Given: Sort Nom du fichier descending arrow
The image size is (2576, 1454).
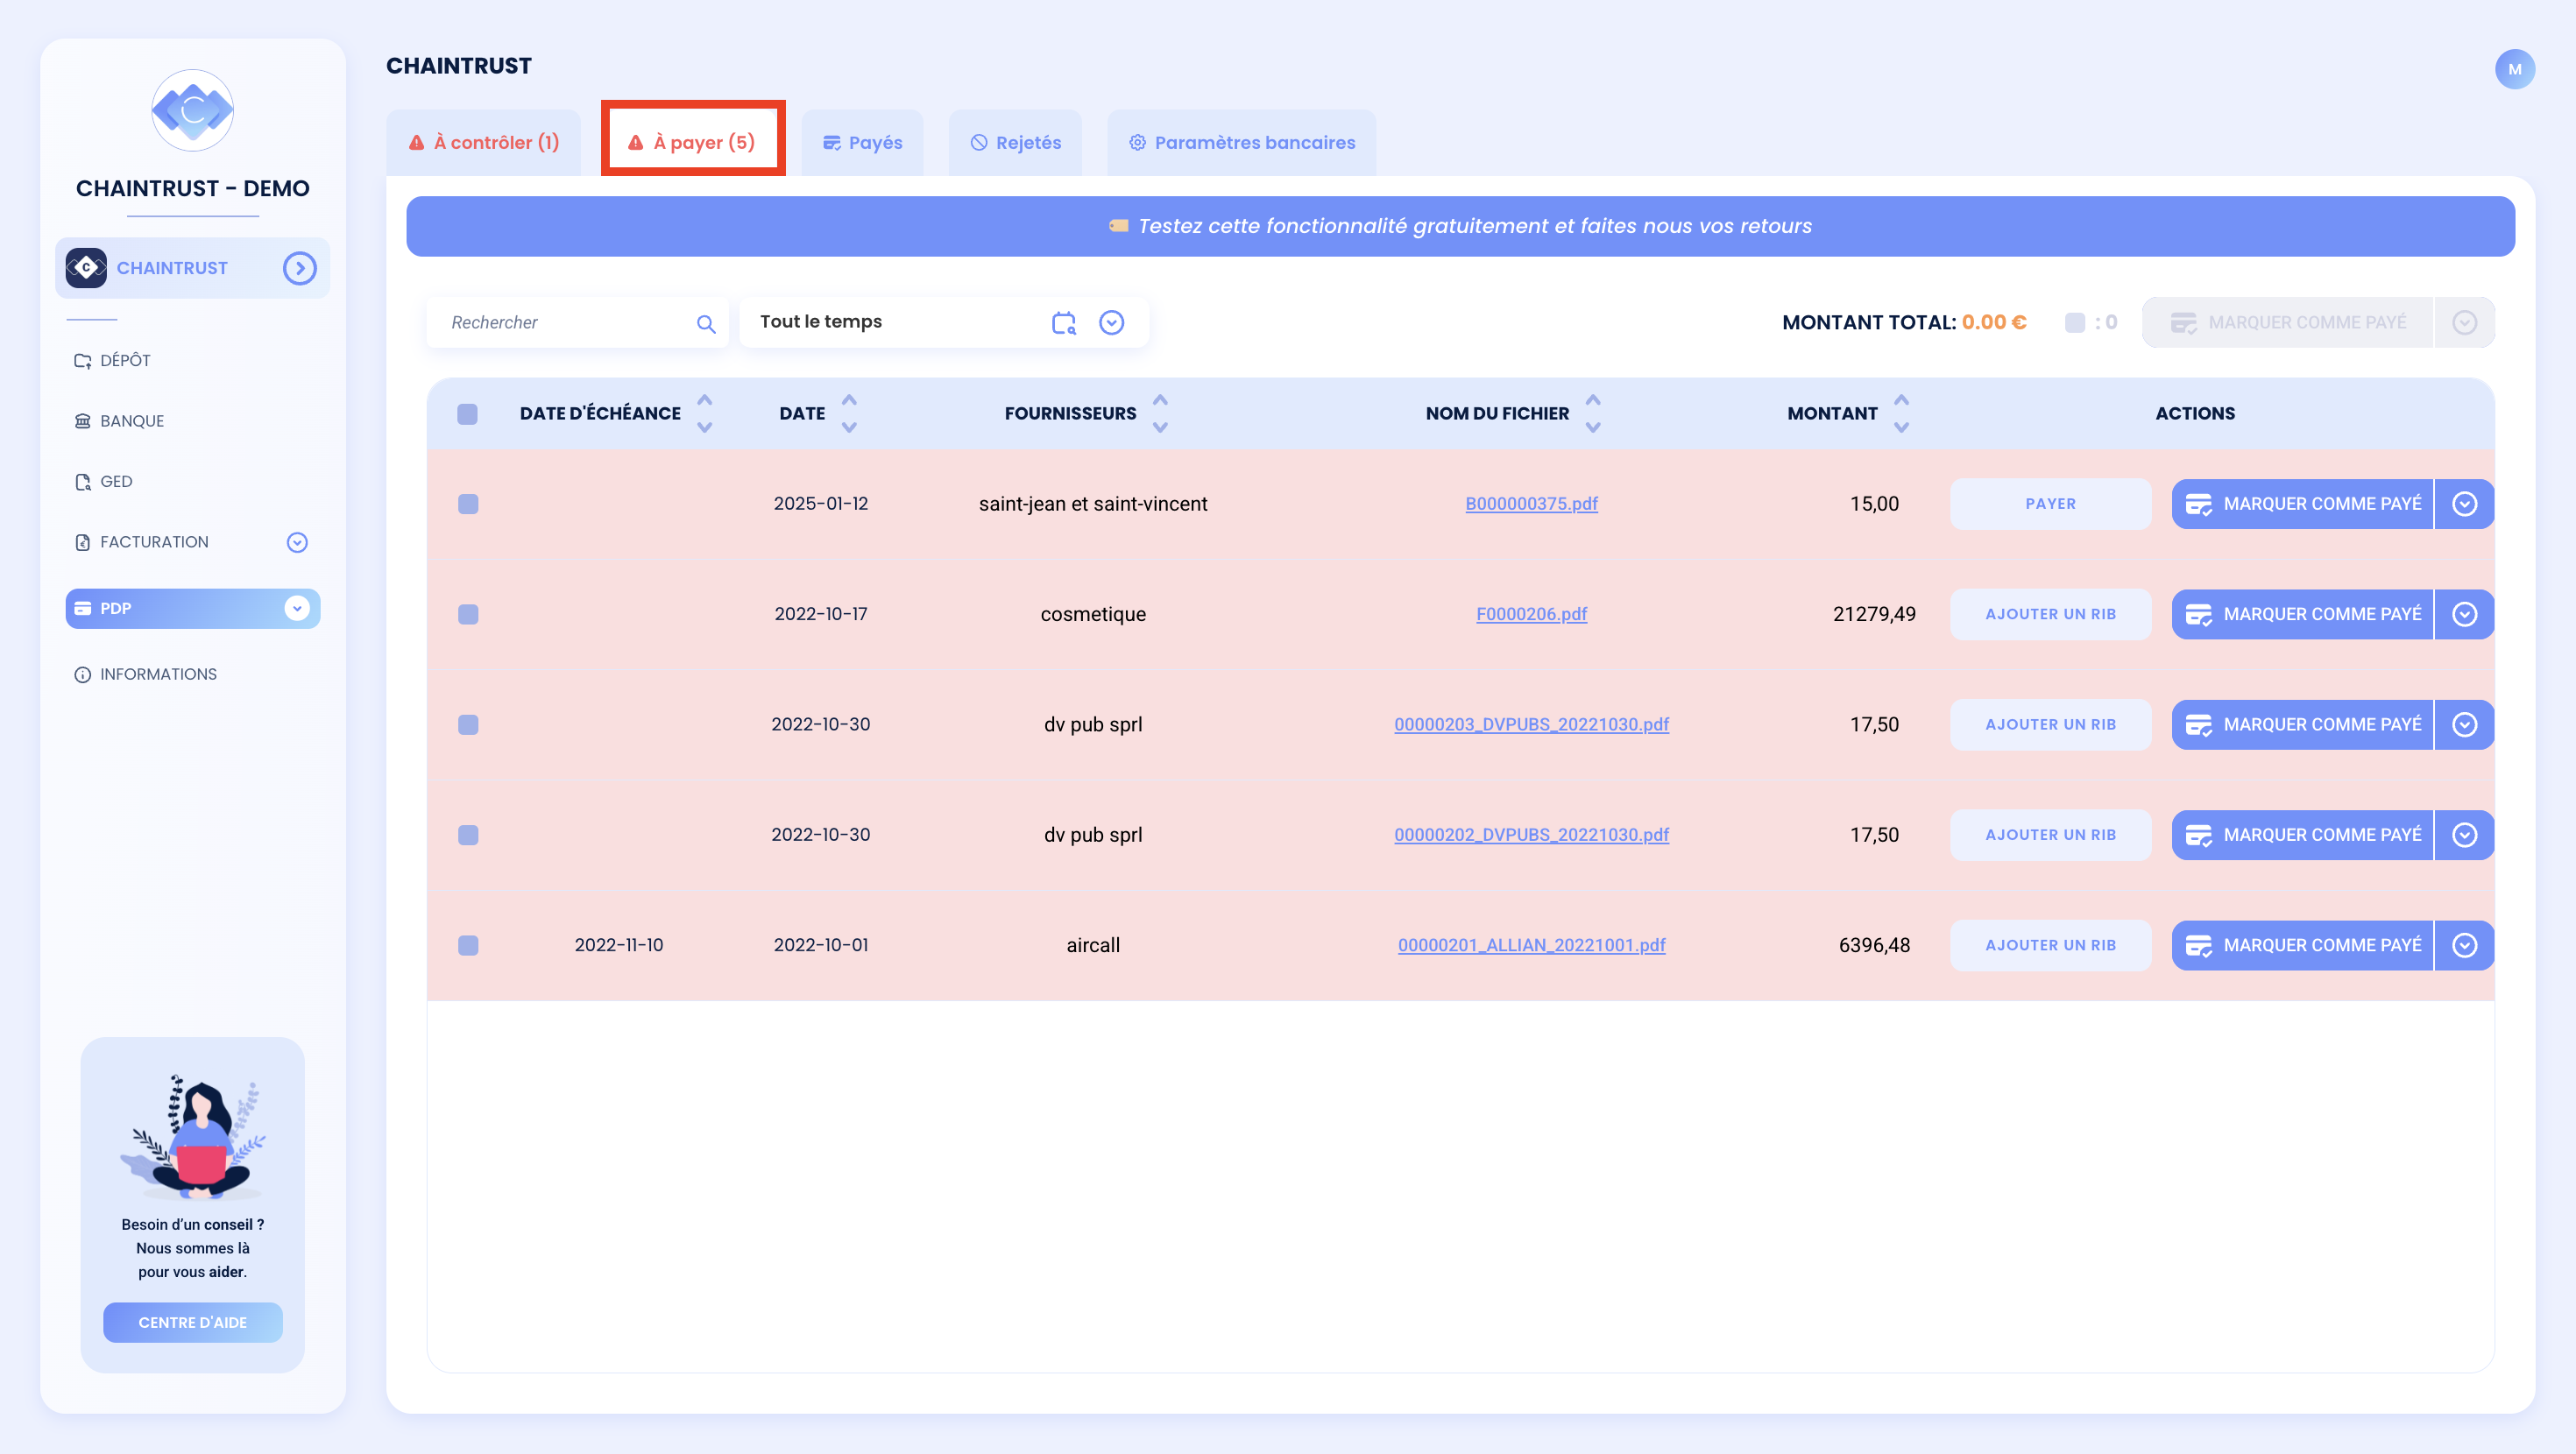Looking at the screenshot, I should click(x=1593, y=427).
